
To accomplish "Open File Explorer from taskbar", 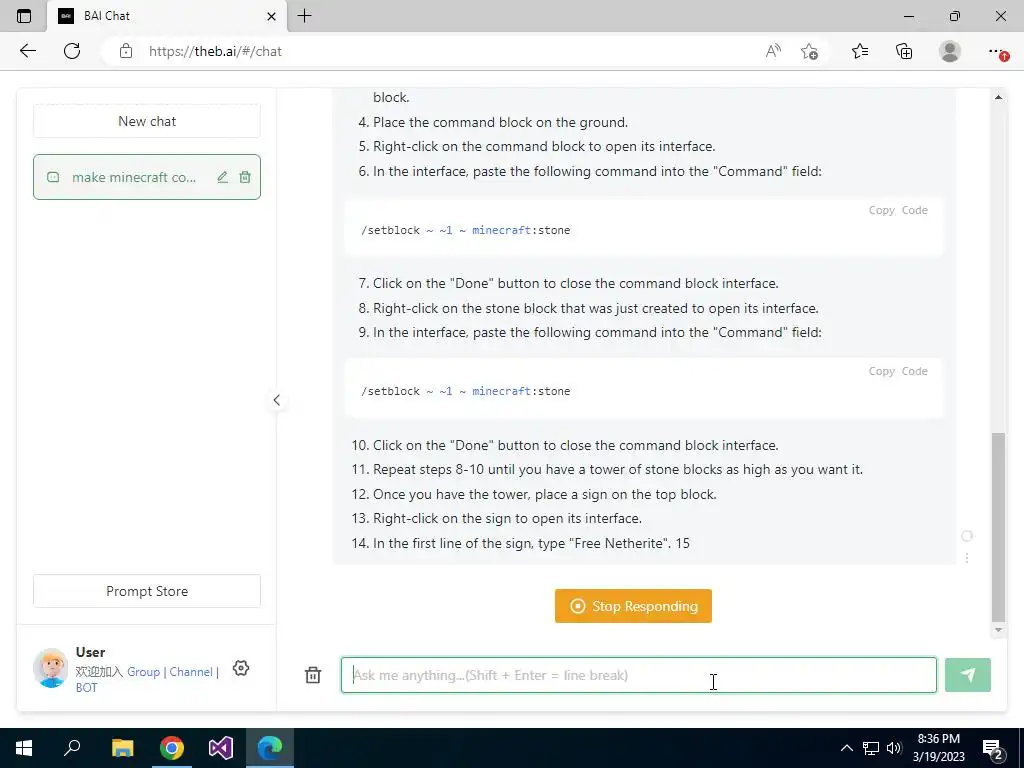I will point(122,748).
